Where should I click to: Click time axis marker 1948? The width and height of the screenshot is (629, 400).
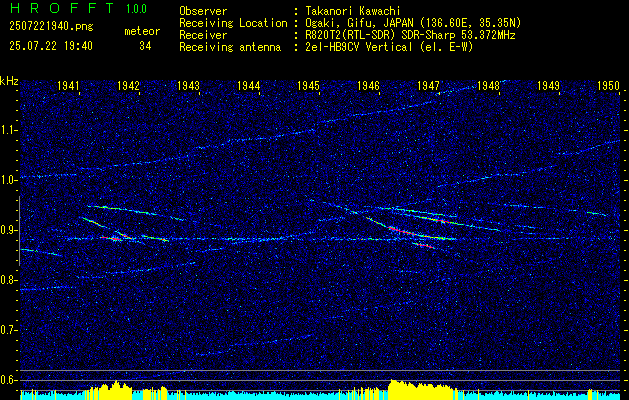pos(489,85)
